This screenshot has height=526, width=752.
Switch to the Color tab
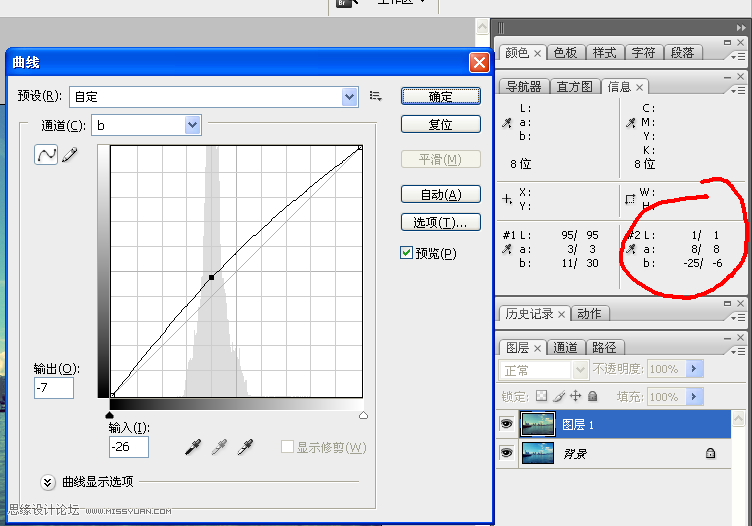click(x=517, y=52)
